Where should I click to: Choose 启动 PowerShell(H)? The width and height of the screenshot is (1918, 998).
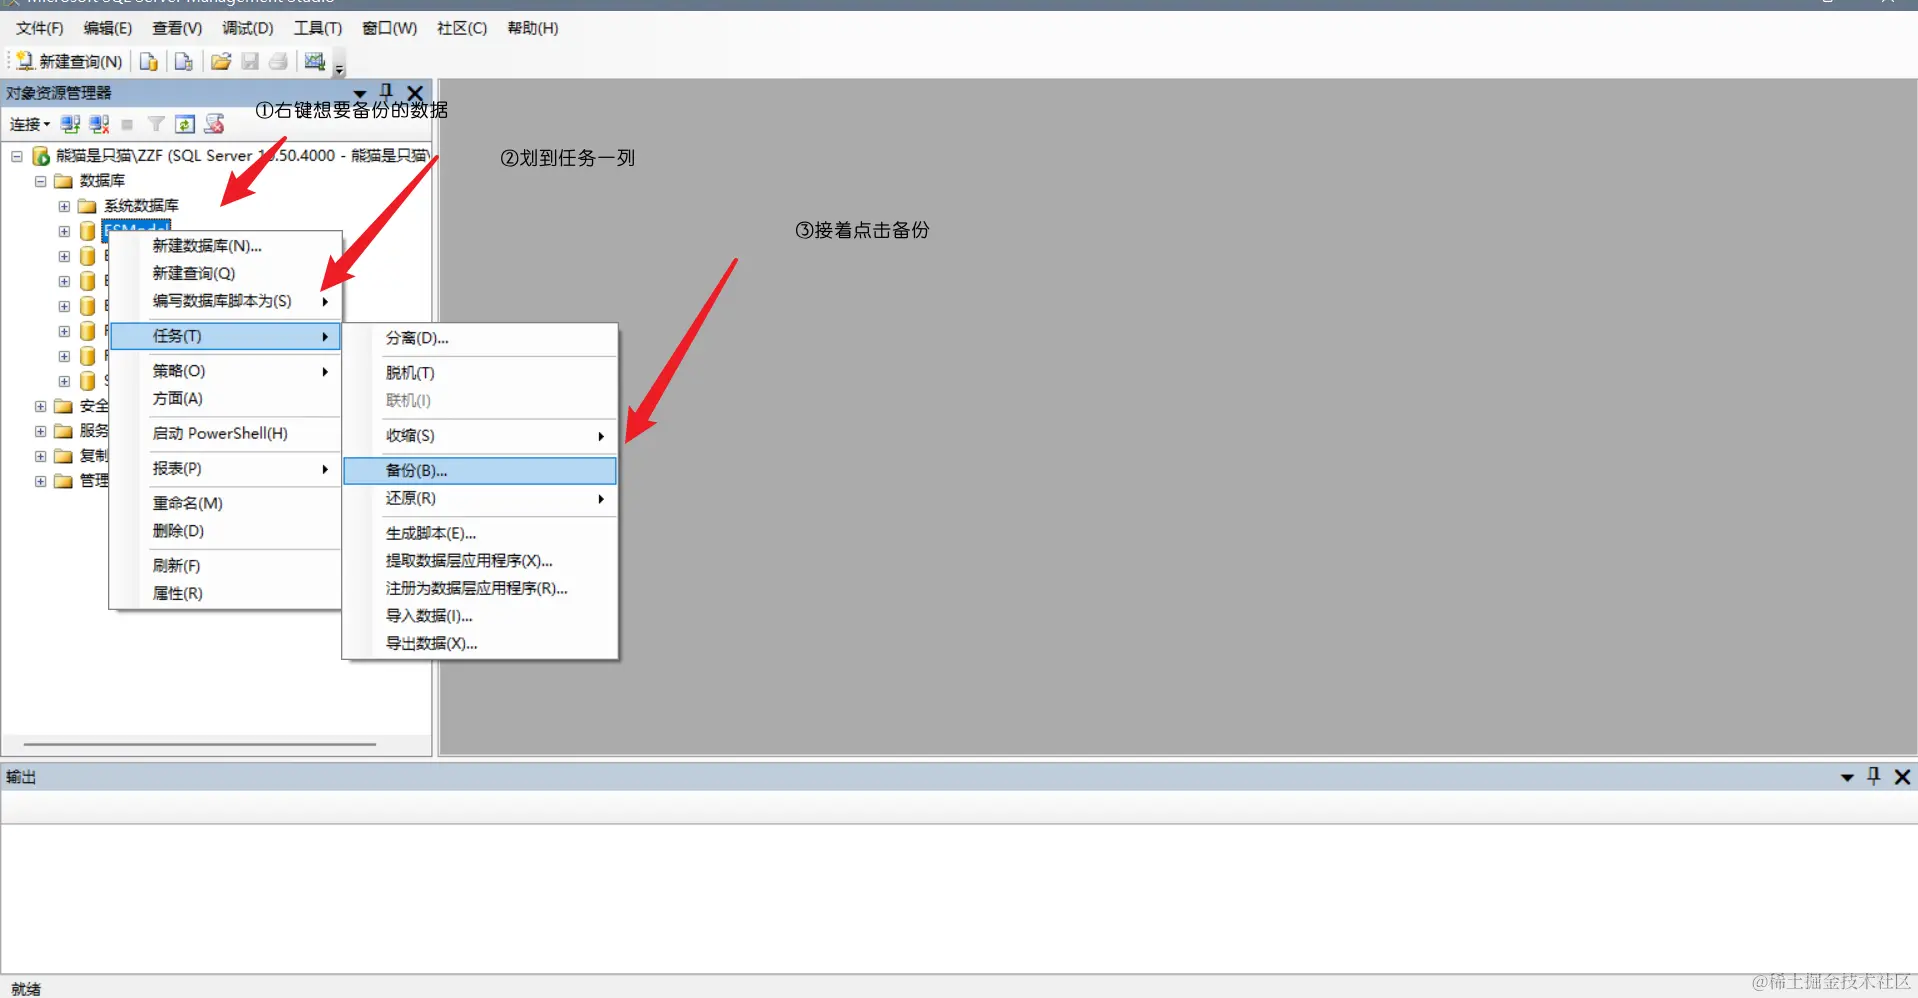(x=226, y=433)
